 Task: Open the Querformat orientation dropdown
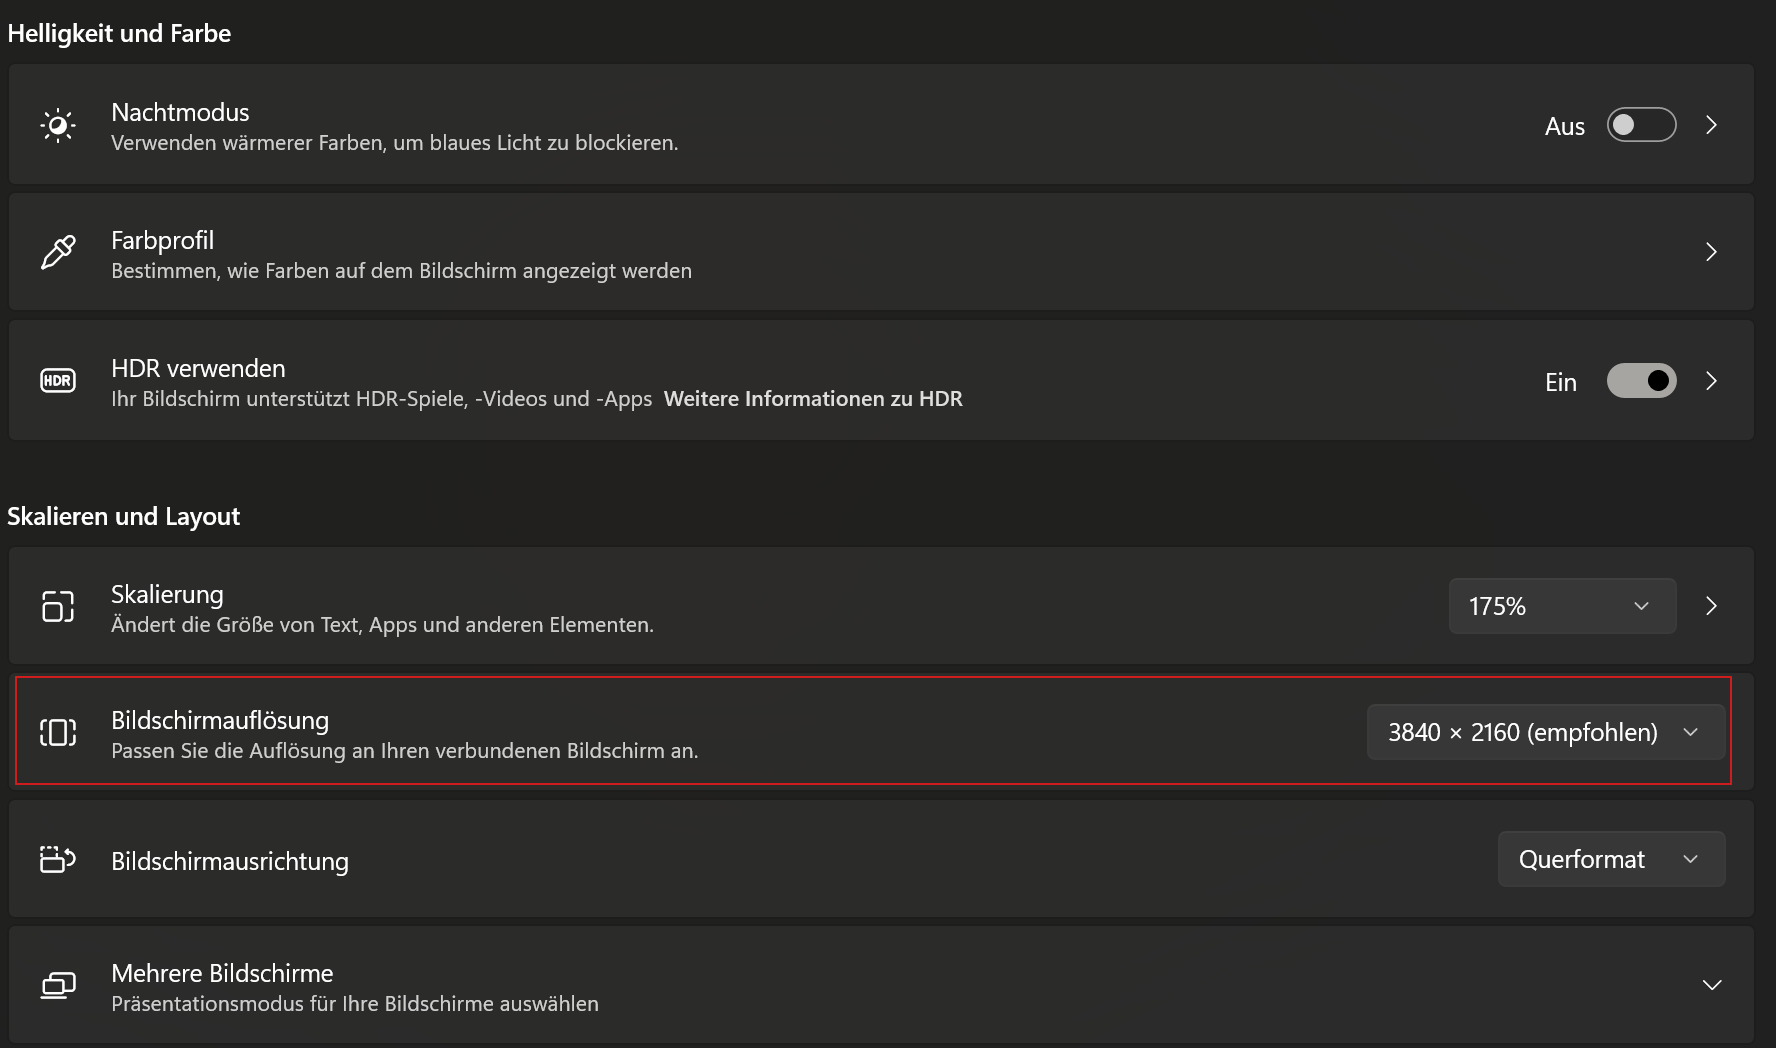click(1611, 859)
